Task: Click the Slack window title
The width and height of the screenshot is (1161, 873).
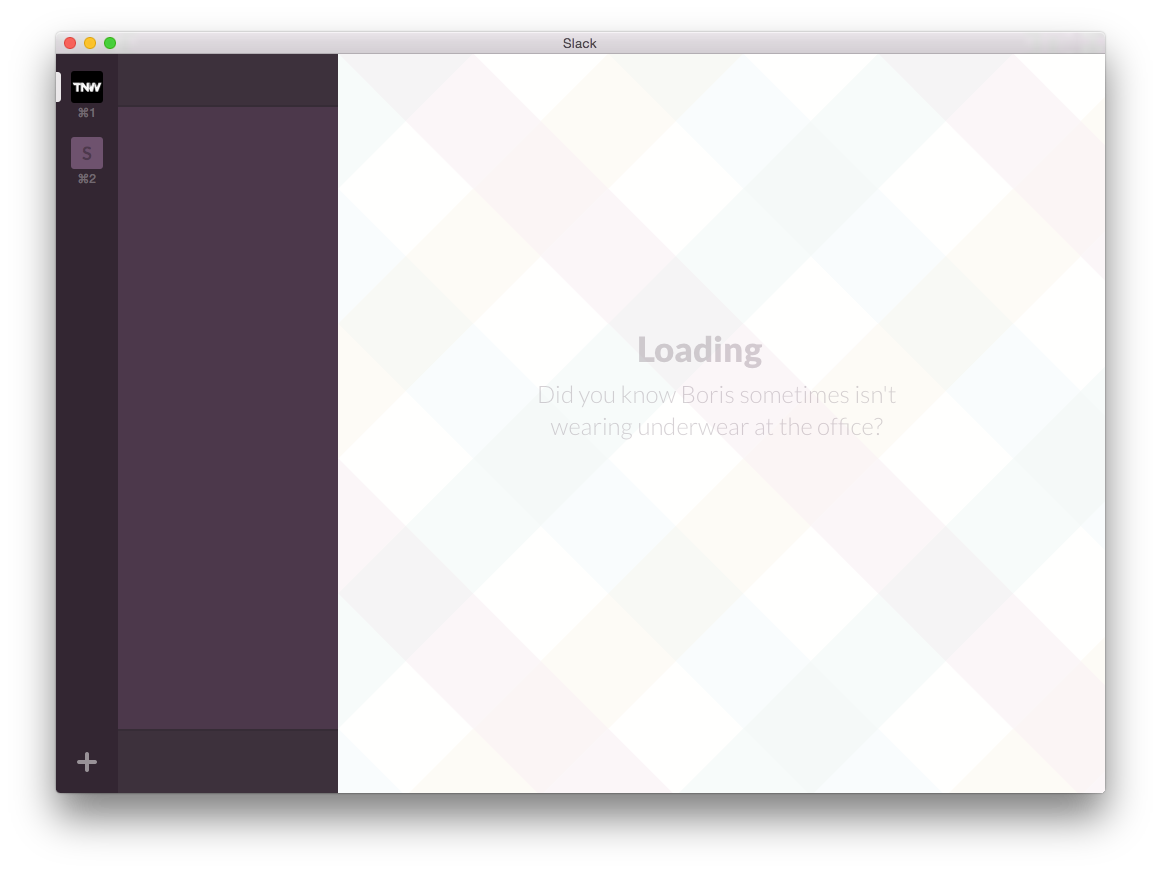Action: point(580,43)
